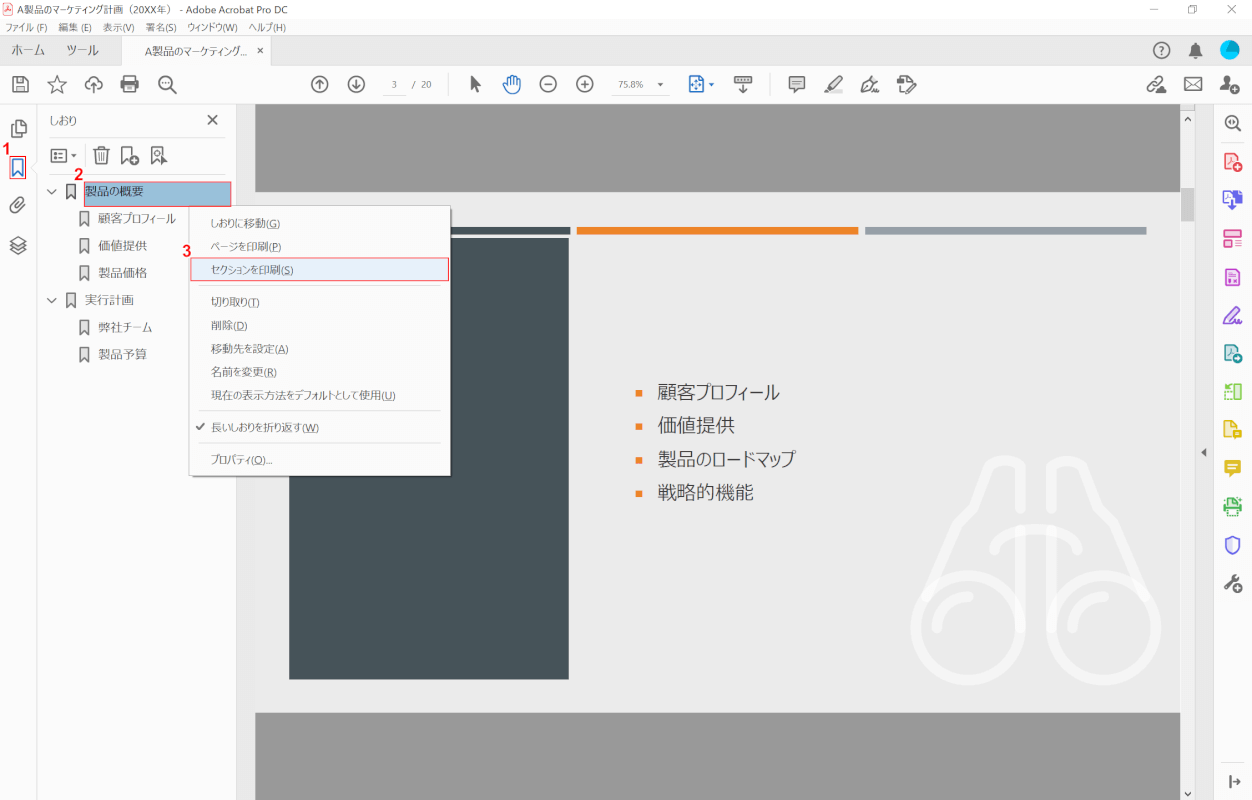Screen dimensions: 1252x800
Task: Select the Hand tool
Action: [x=512, y=85]
